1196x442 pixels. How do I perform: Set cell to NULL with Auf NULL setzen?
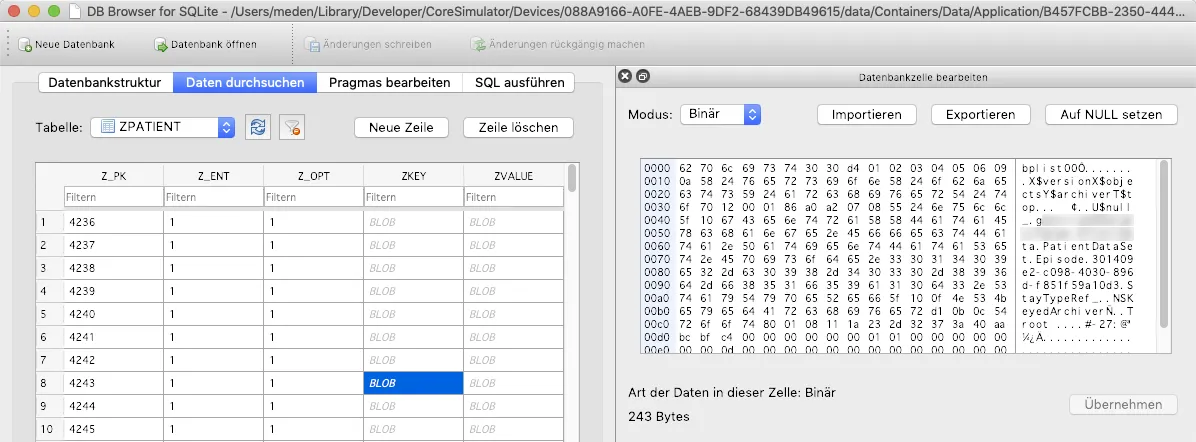1111,115
